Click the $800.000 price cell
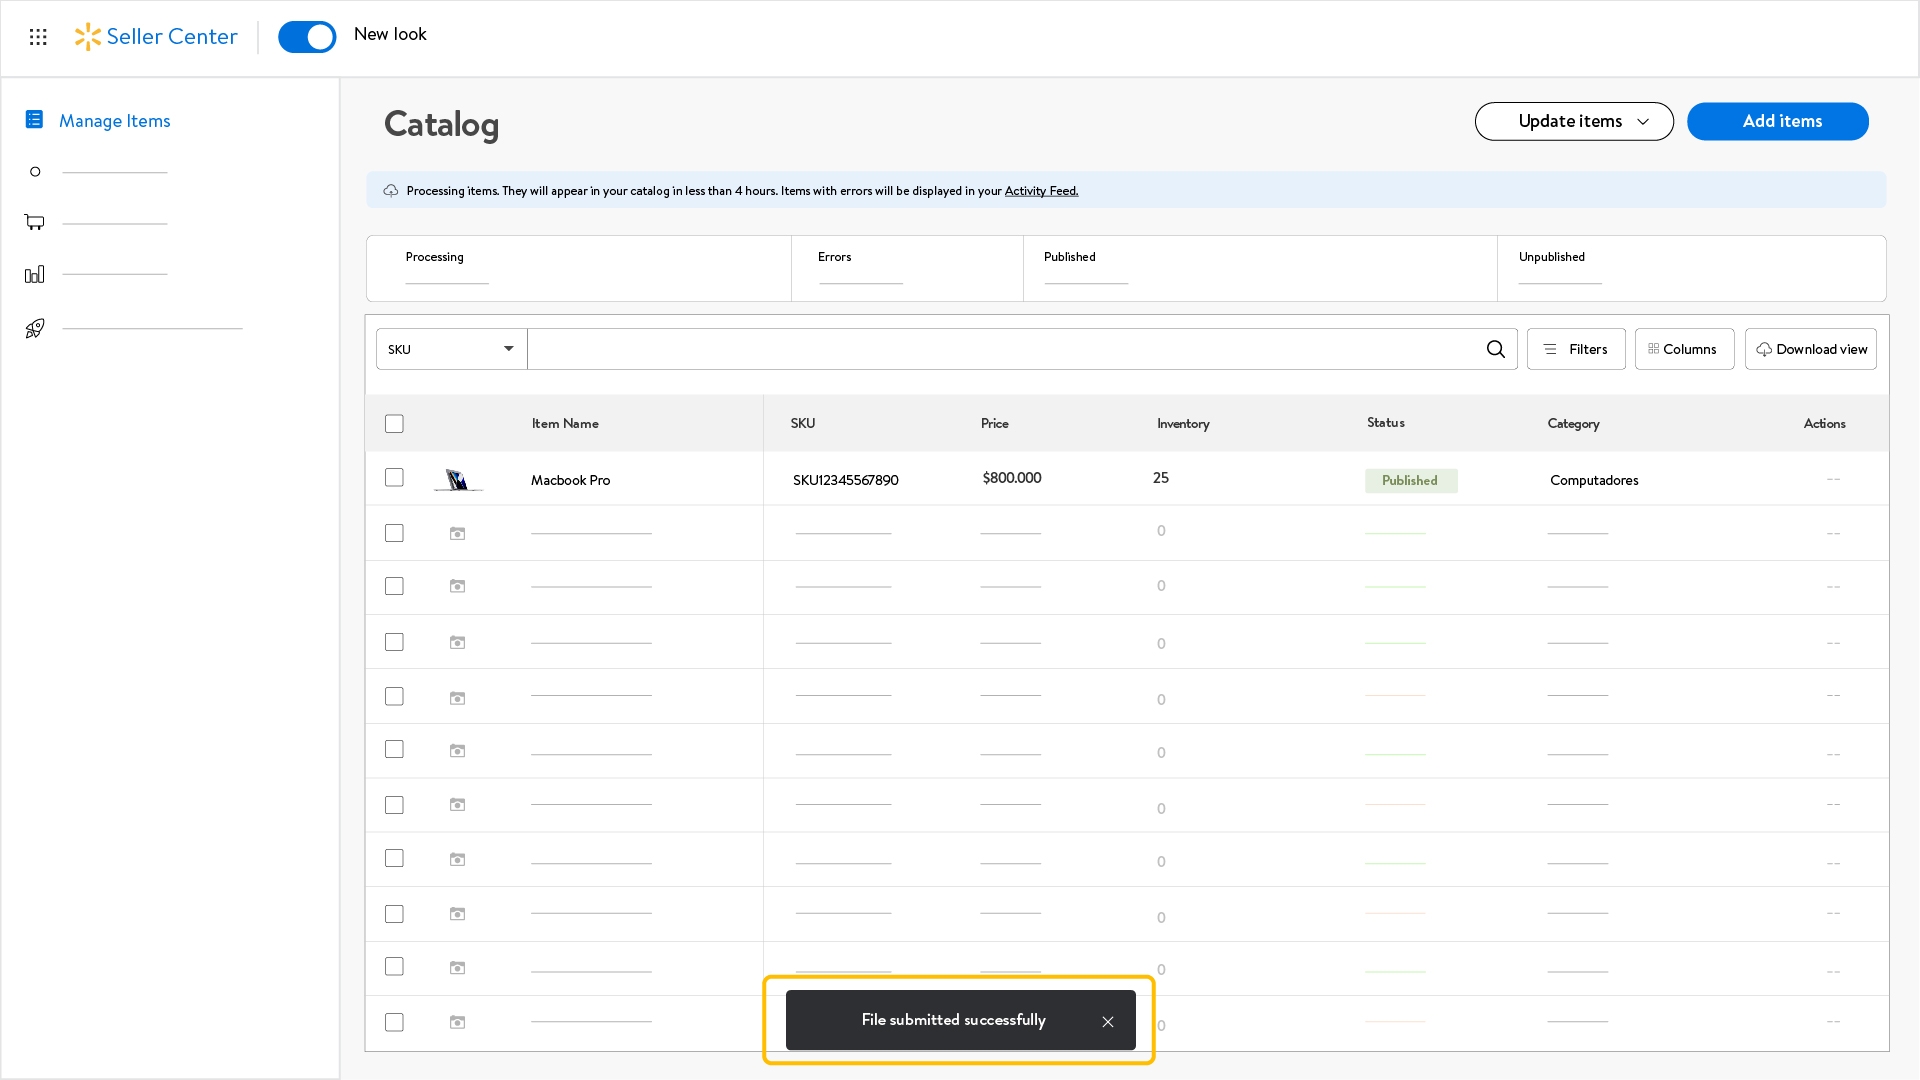This screenshot has width=1920, height=1080. tap(1012, 478)
